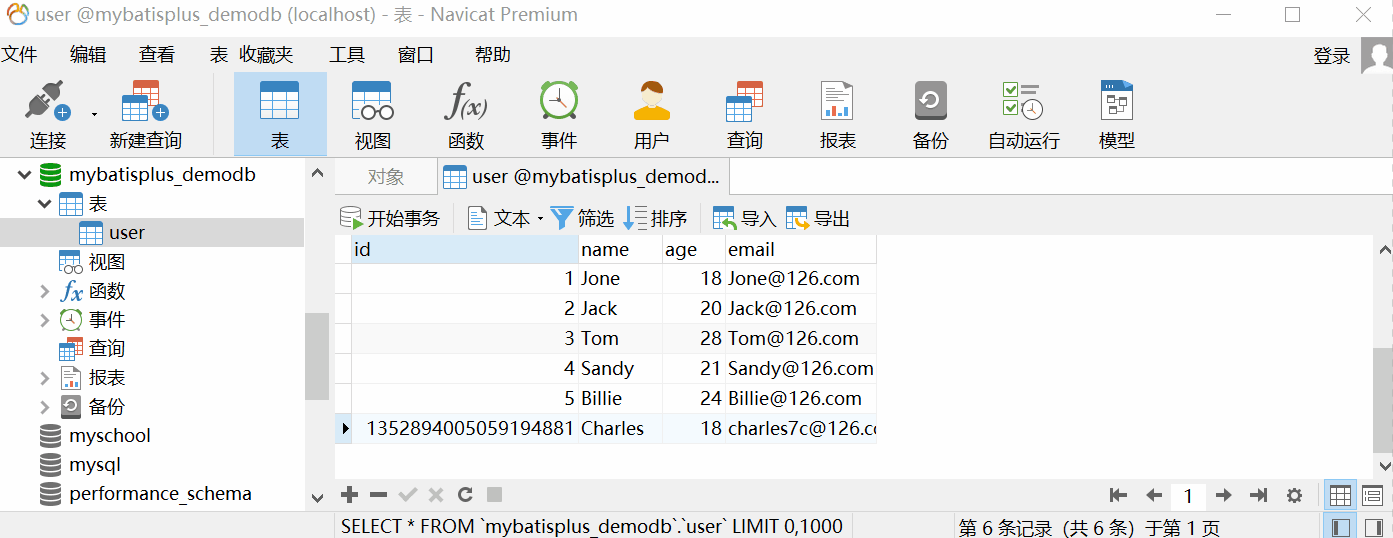1393x538 pixels.
Task: Open the 工具 menu
Action: (347, 55)
